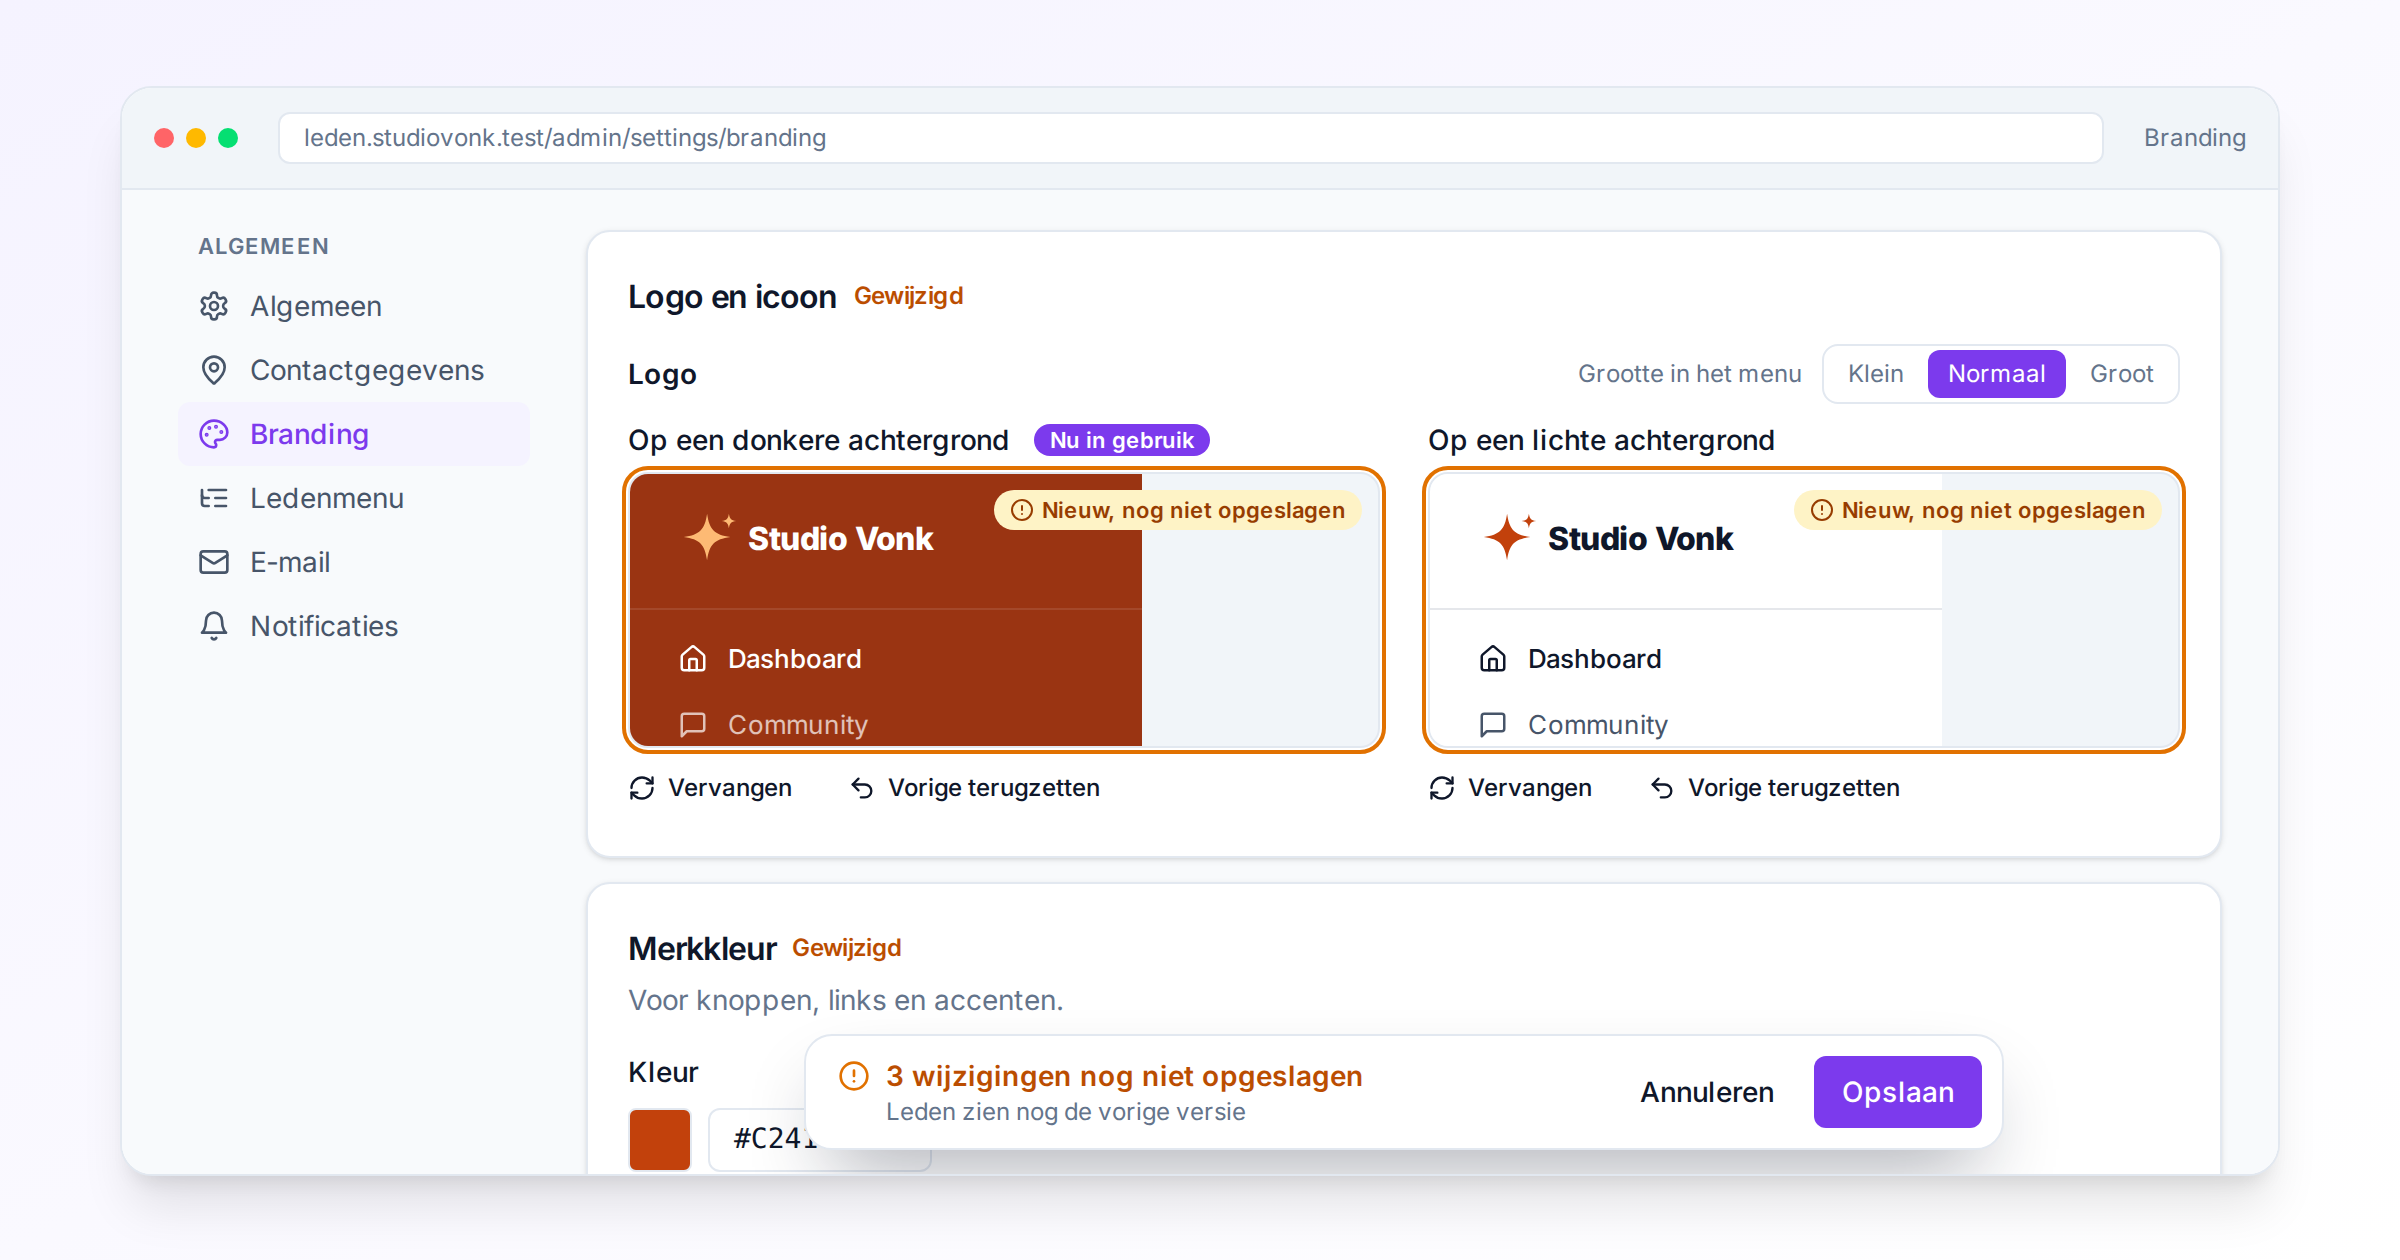Open the Algemeen settings page

tap(354, 306)
